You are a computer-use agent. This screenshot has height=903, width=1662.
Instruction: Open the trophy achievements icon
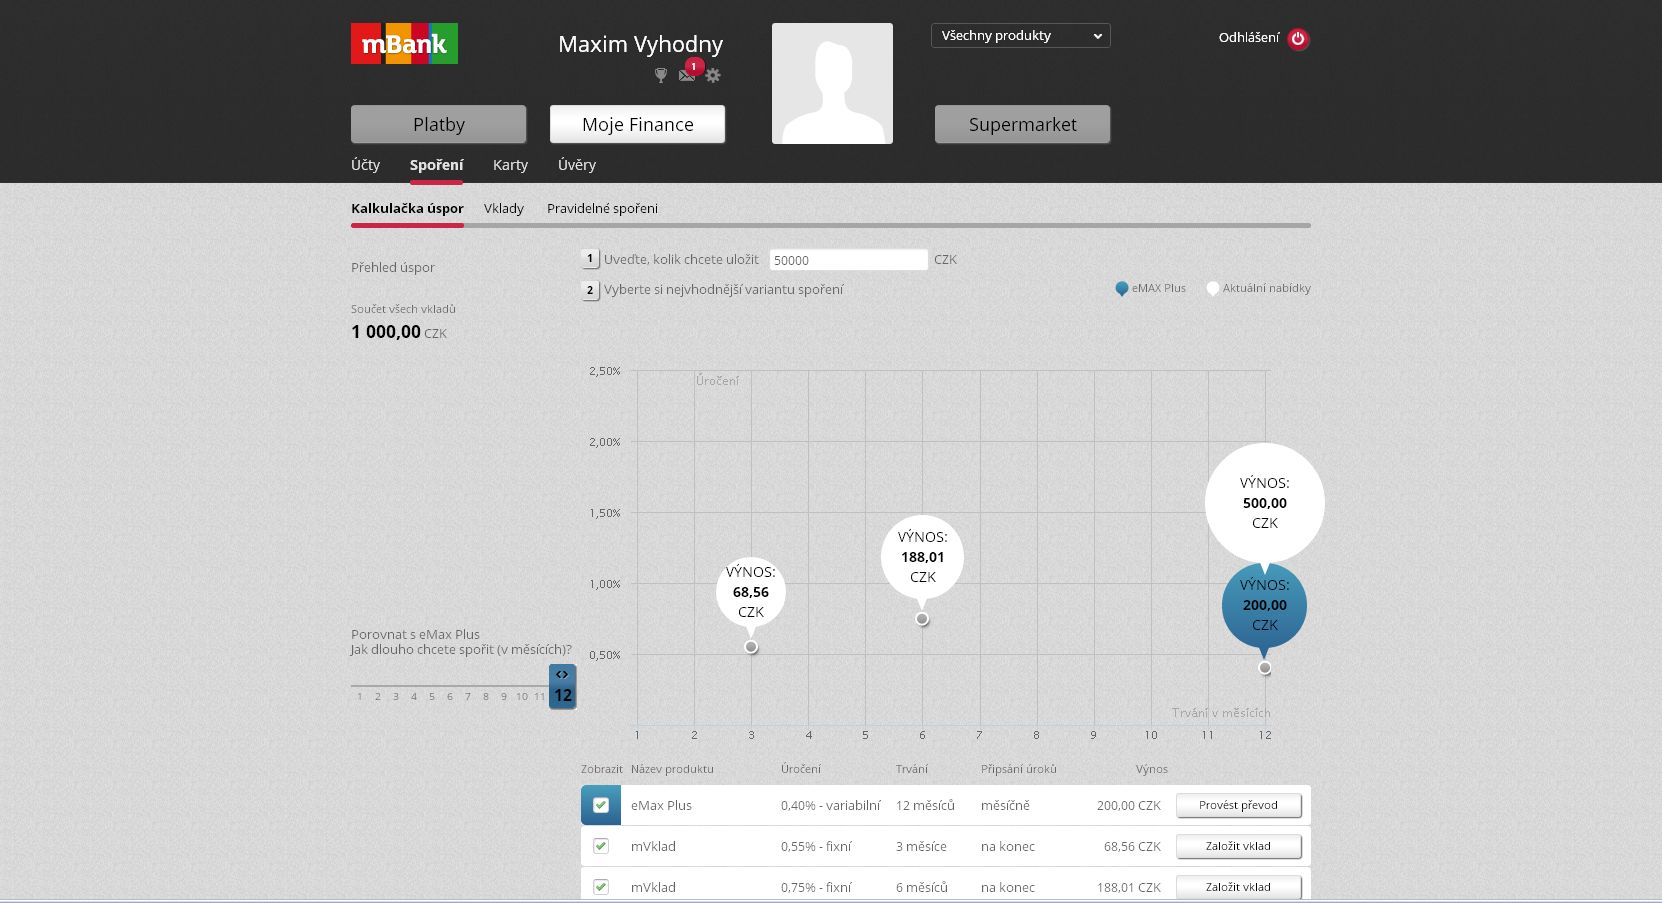[x=660, y=76]
